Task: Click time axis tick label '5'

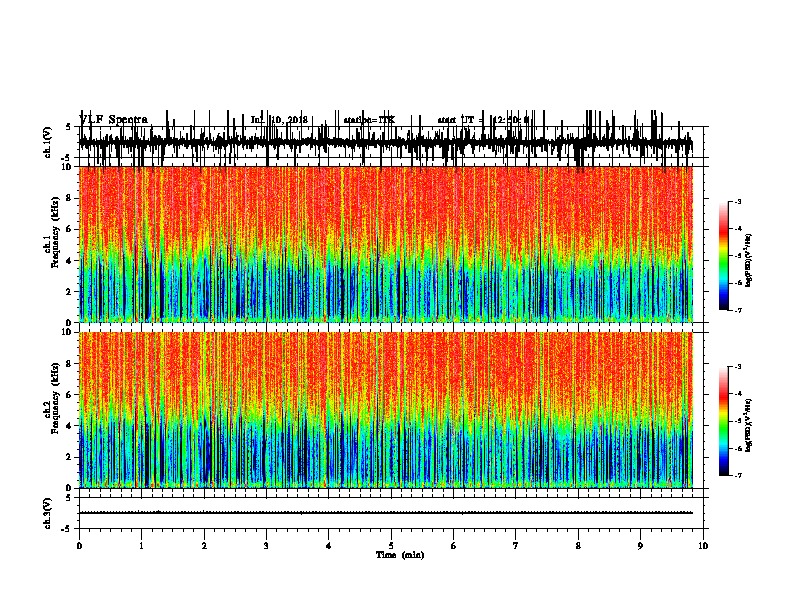Action: tap(391, 546)
